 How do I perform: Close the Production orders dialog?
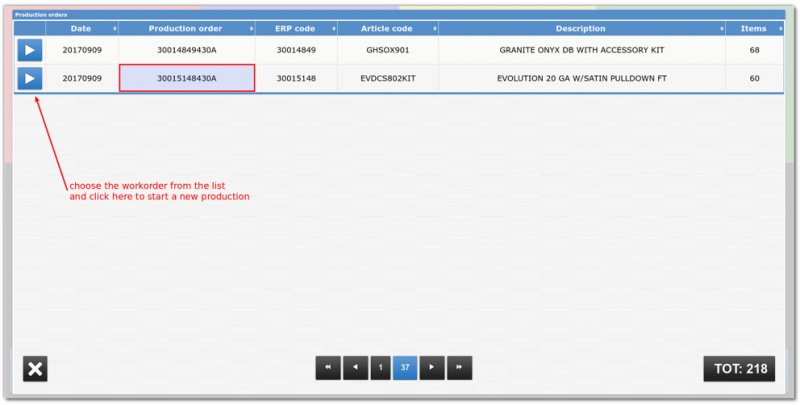click(35, 369)
